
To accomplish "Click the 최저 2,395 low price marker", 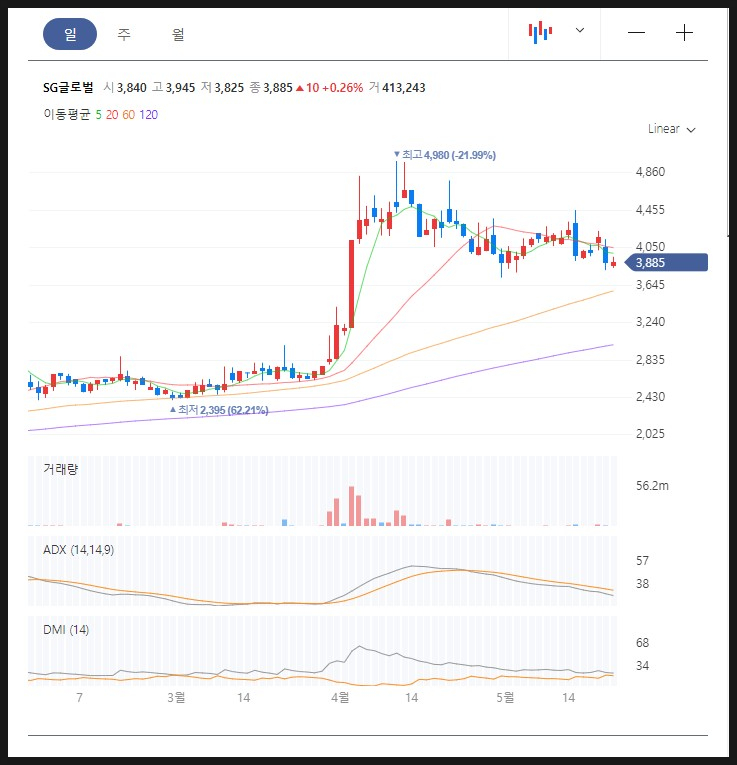I will pyautogui.click(x=222, y=410).
